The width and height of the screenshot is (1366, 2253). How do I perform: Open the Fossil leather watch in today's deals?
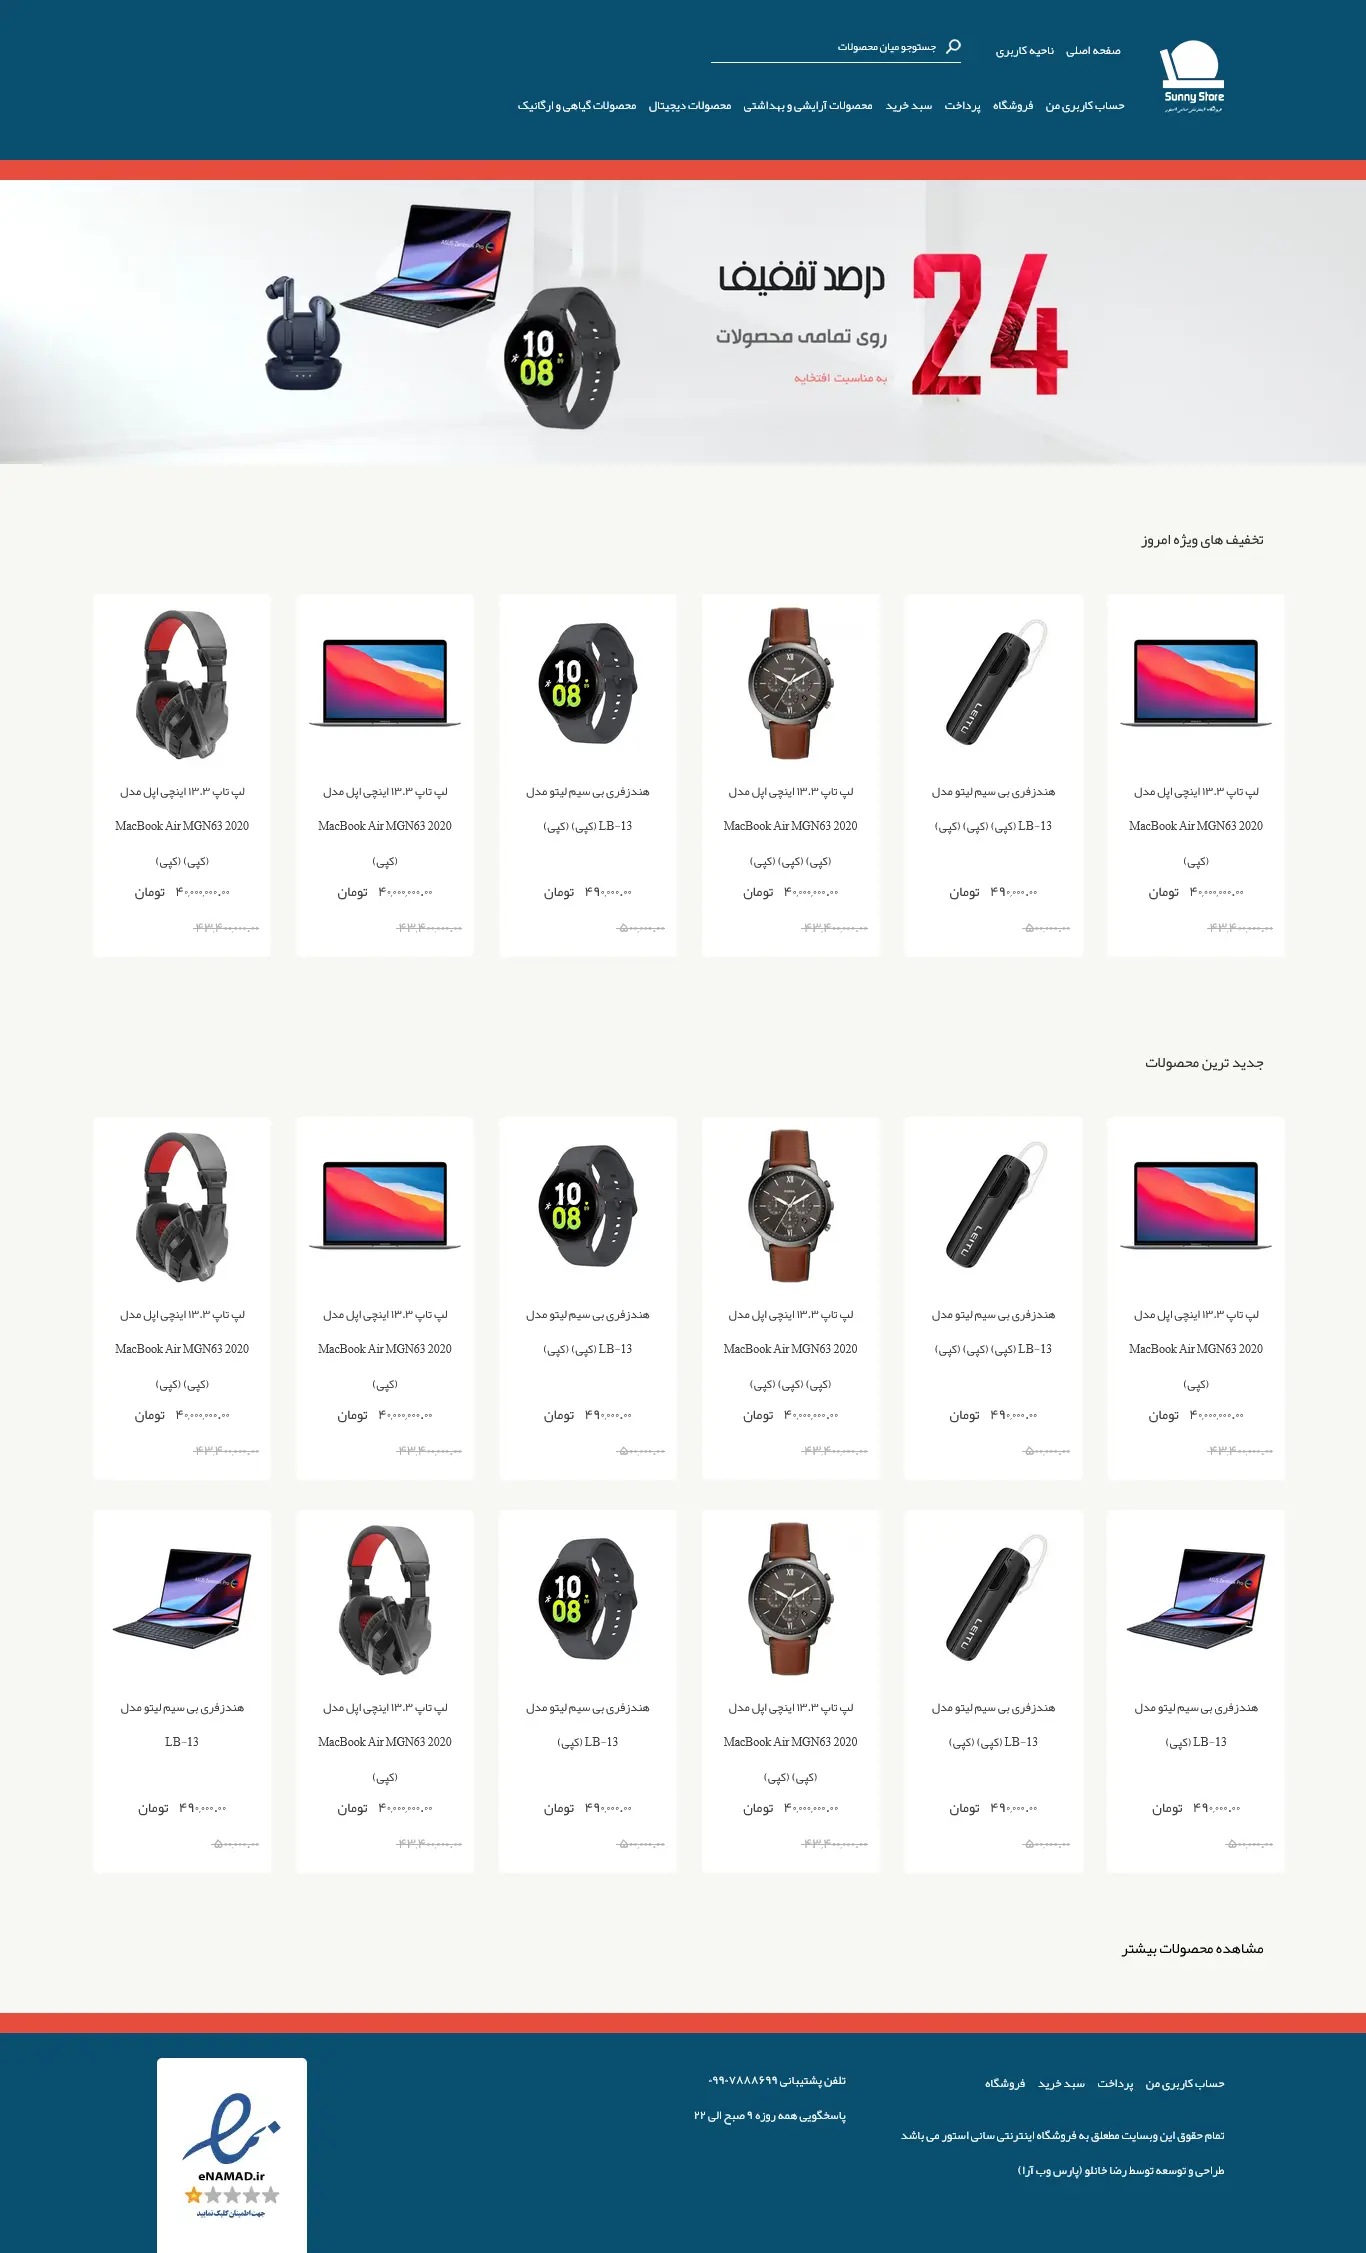pyautogui.click(x=791, y=775)
